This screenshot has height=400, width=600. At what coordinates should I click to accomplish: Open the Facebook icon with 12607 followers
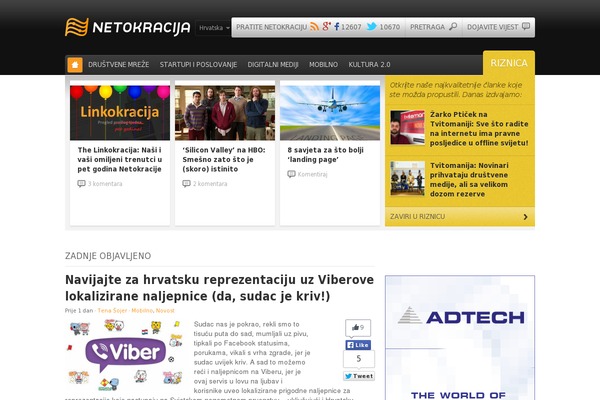tap(337, 27)
